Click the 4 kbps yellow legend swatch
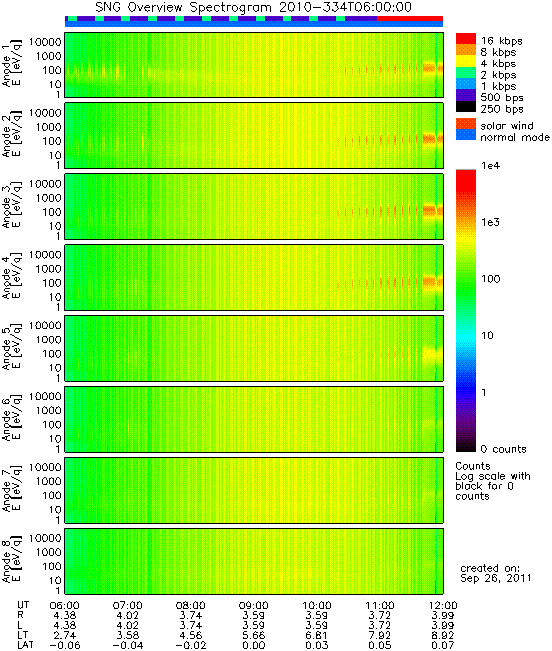Image resolution: width=552 pixels, height=651 pixels. pos(466,61)
